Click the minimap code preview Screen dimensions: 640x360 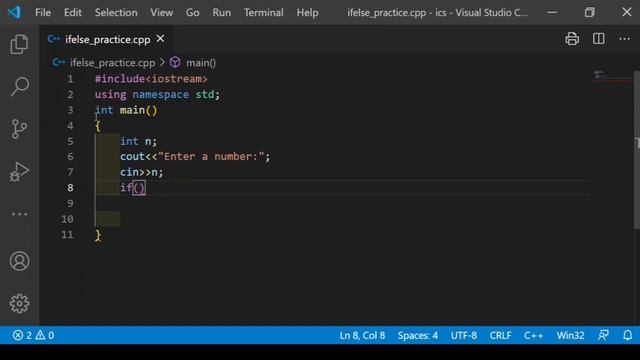click(x=612, y=76)
